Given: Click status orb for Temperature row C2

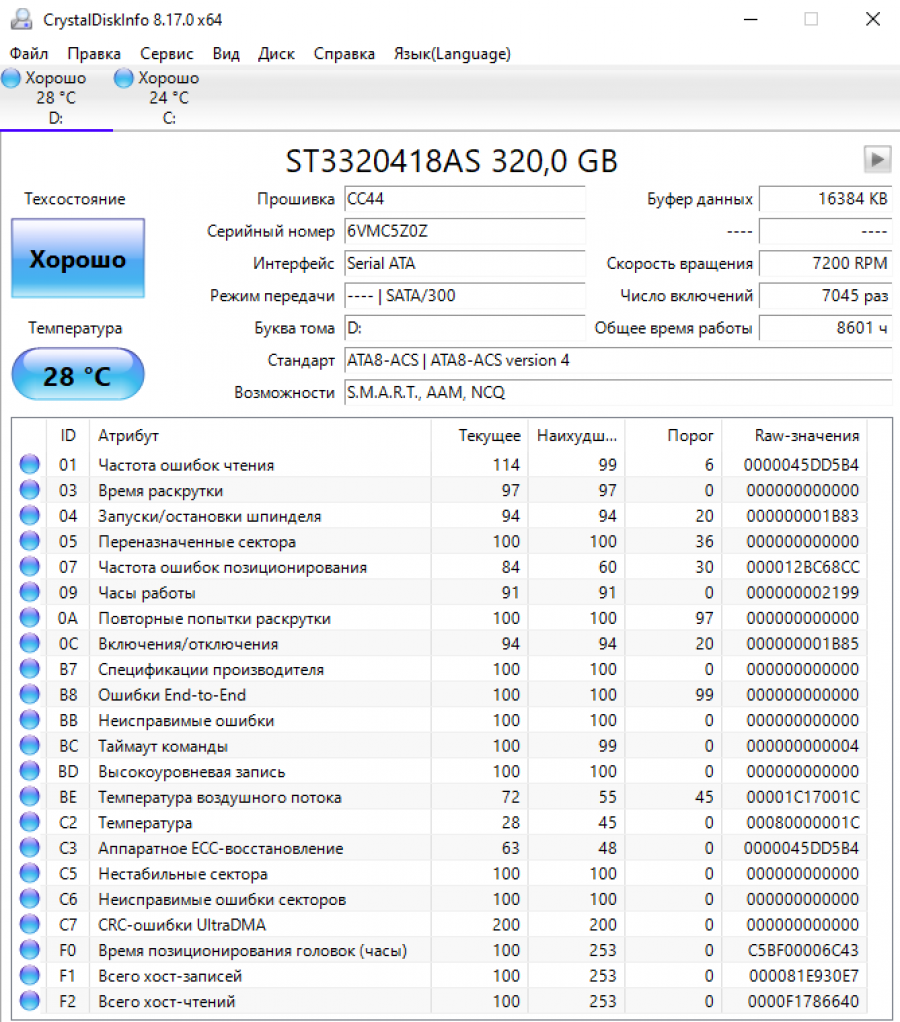Looking at the screenshot, I should (x=30, y=823).
